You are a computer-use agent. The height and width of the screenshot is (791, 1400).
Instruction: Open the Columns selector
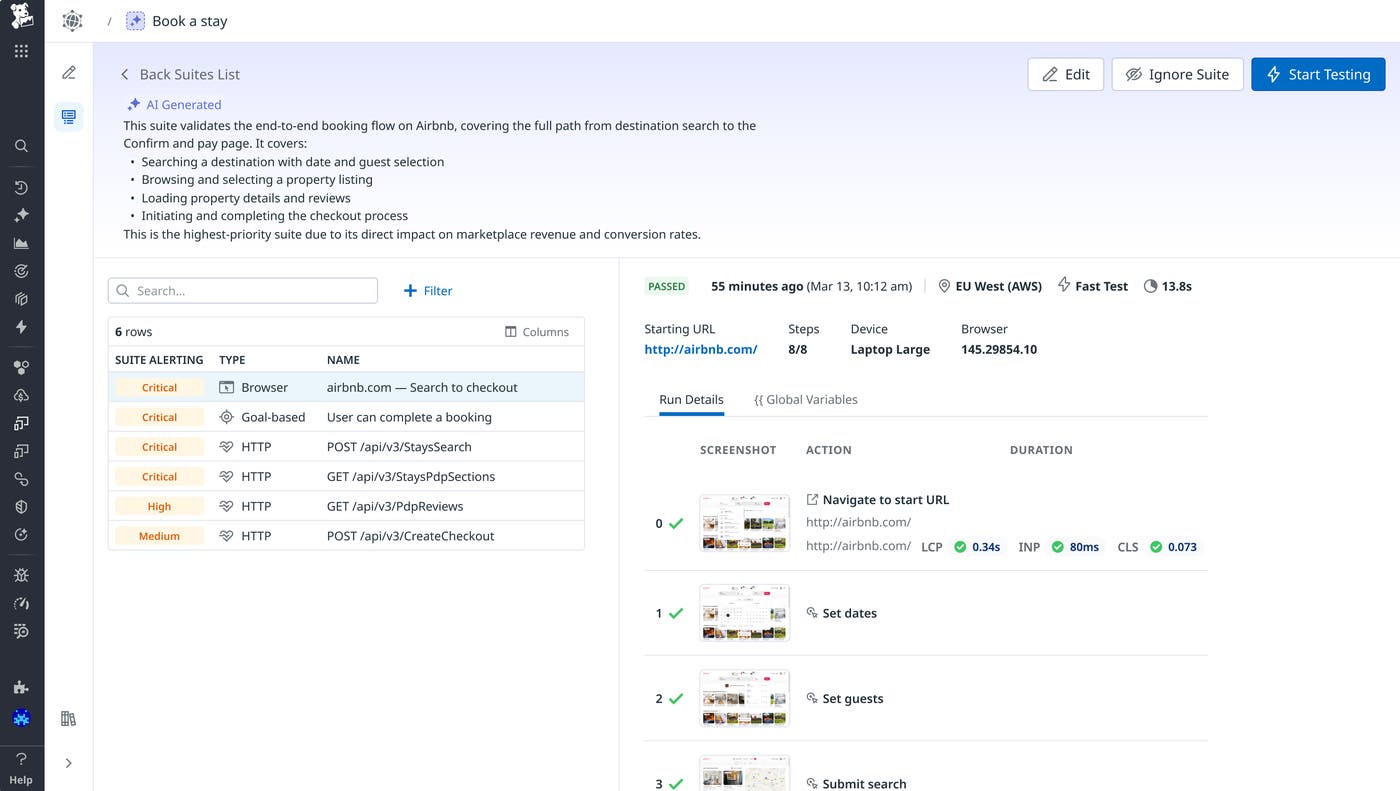537,332
